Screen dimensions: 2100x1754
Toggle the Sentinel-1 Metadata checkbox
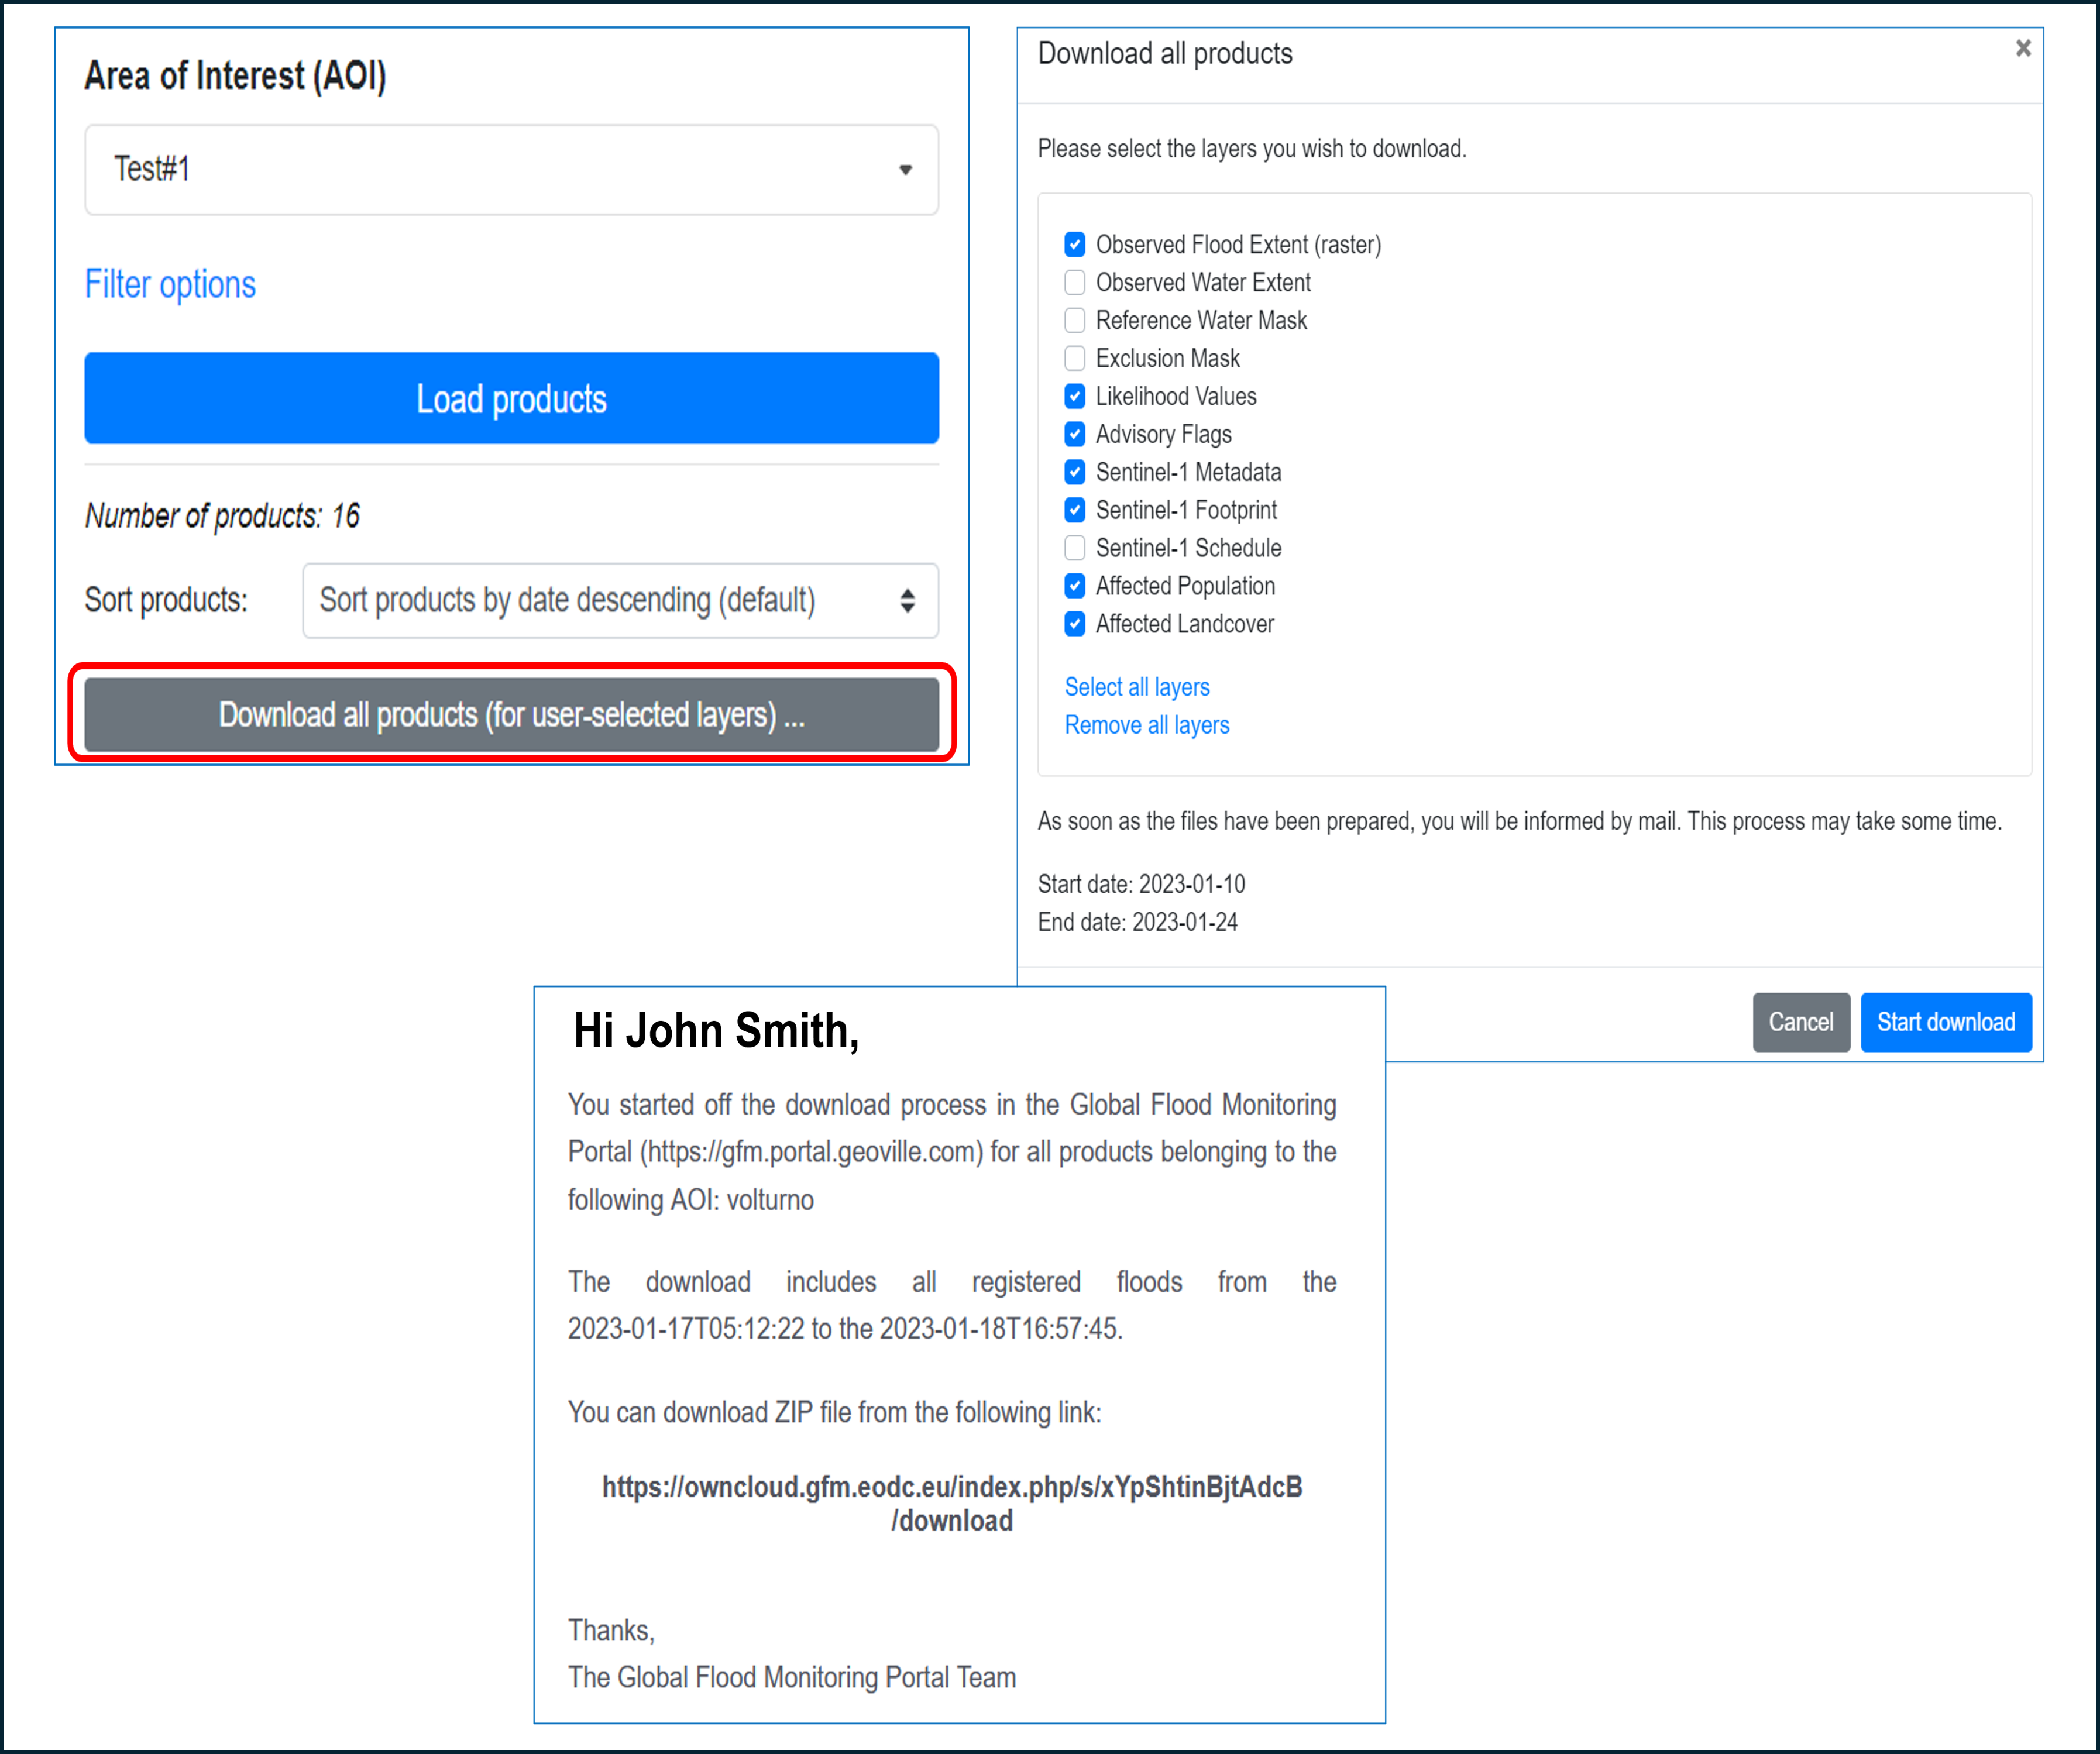[1075, 472]
